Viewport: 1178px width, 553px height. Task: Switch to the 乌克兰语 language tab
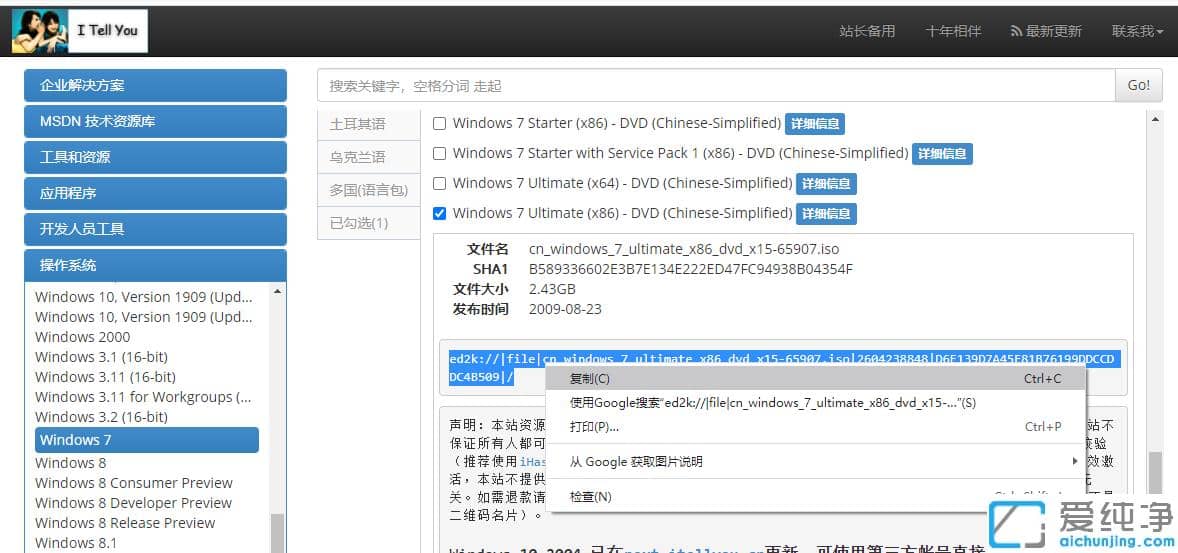tap(368, 157)
